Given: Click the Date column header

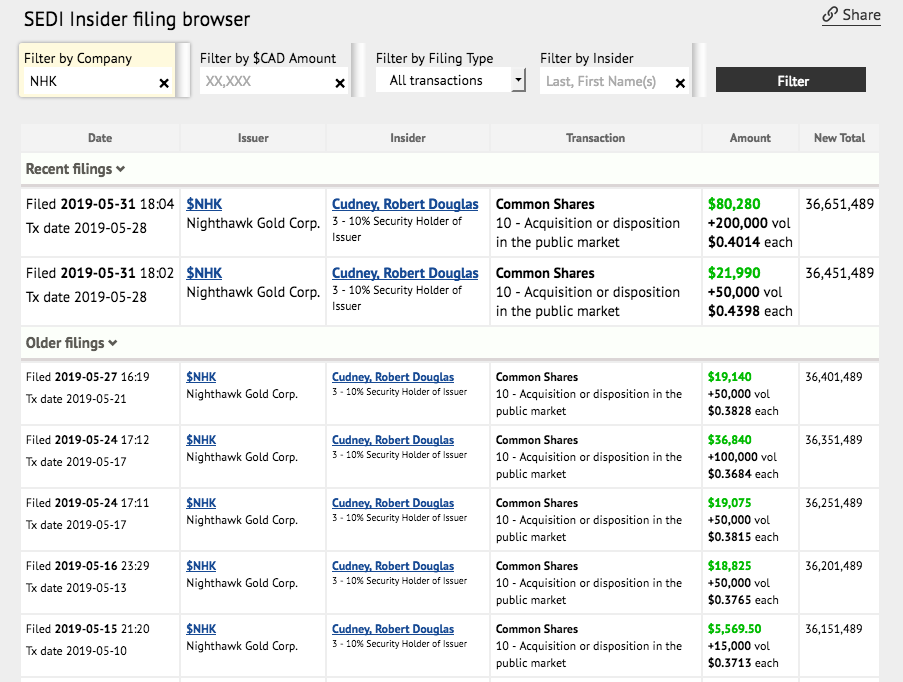Looking at the screenshot, I should (100, 138).
